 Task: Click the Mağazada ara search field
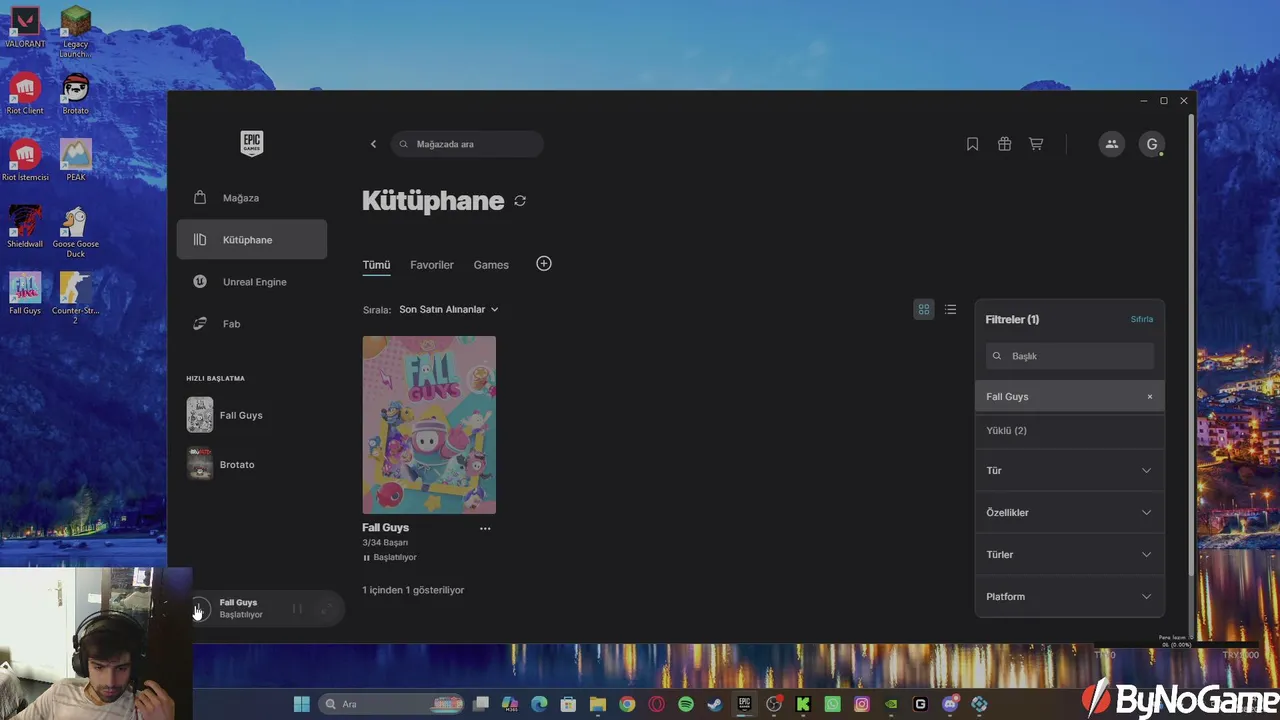coord(467,144)
